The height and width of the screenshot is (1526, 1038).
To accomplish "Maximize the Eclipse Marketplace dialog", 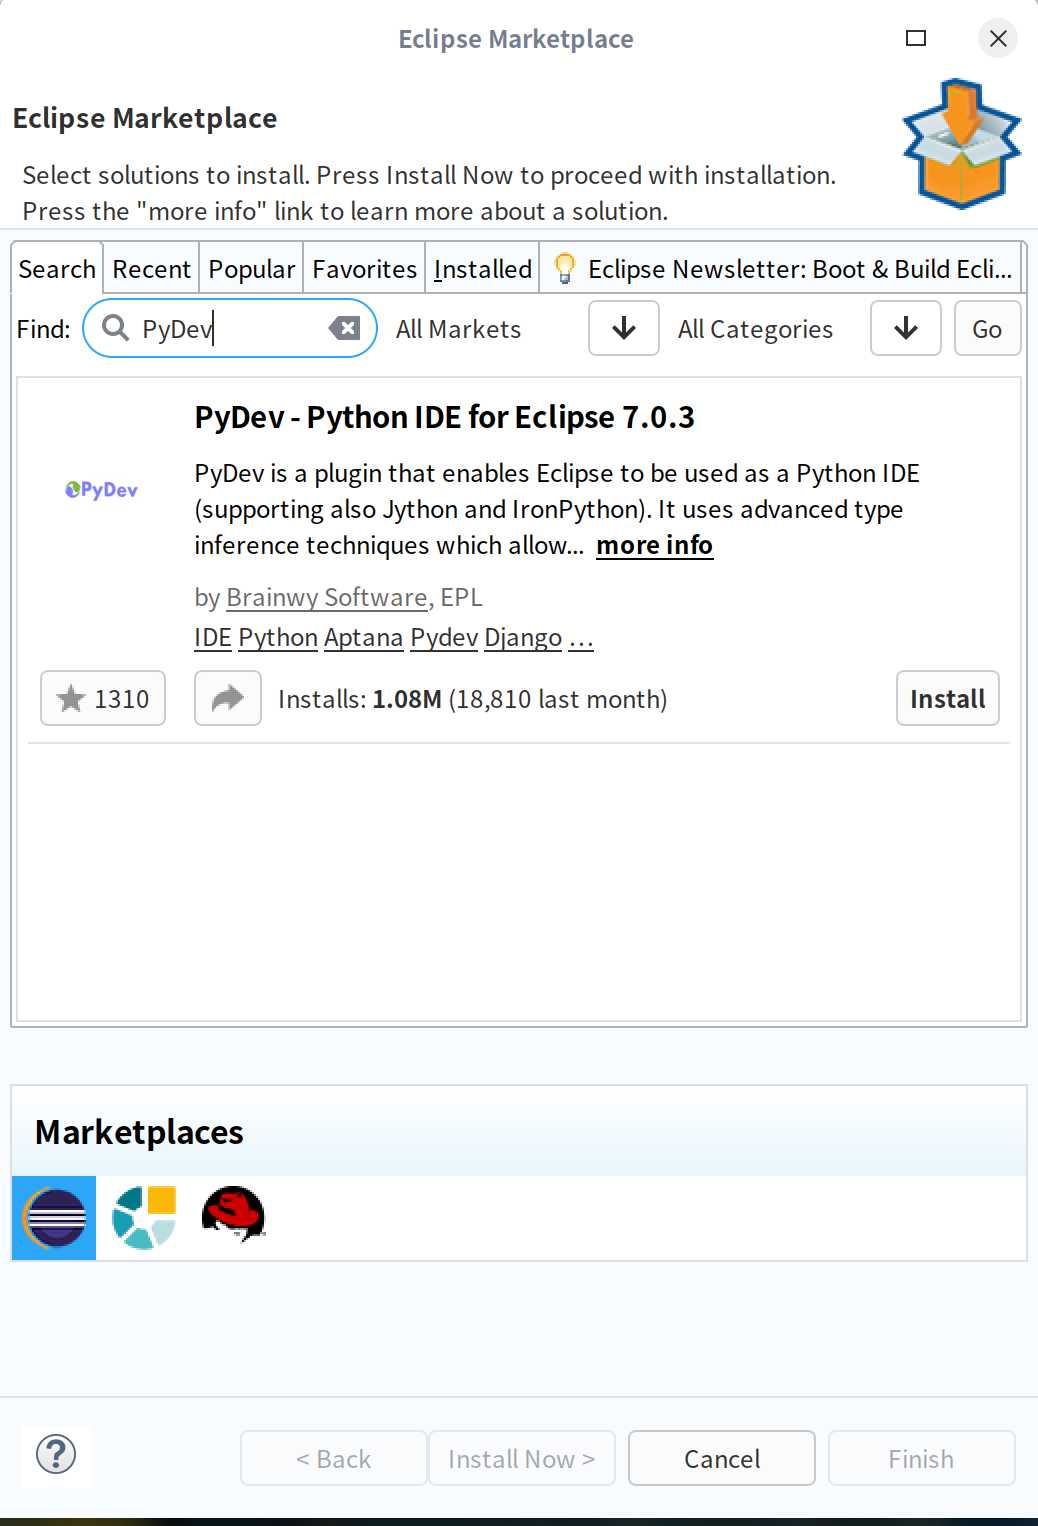I will (x=916, y=38).
